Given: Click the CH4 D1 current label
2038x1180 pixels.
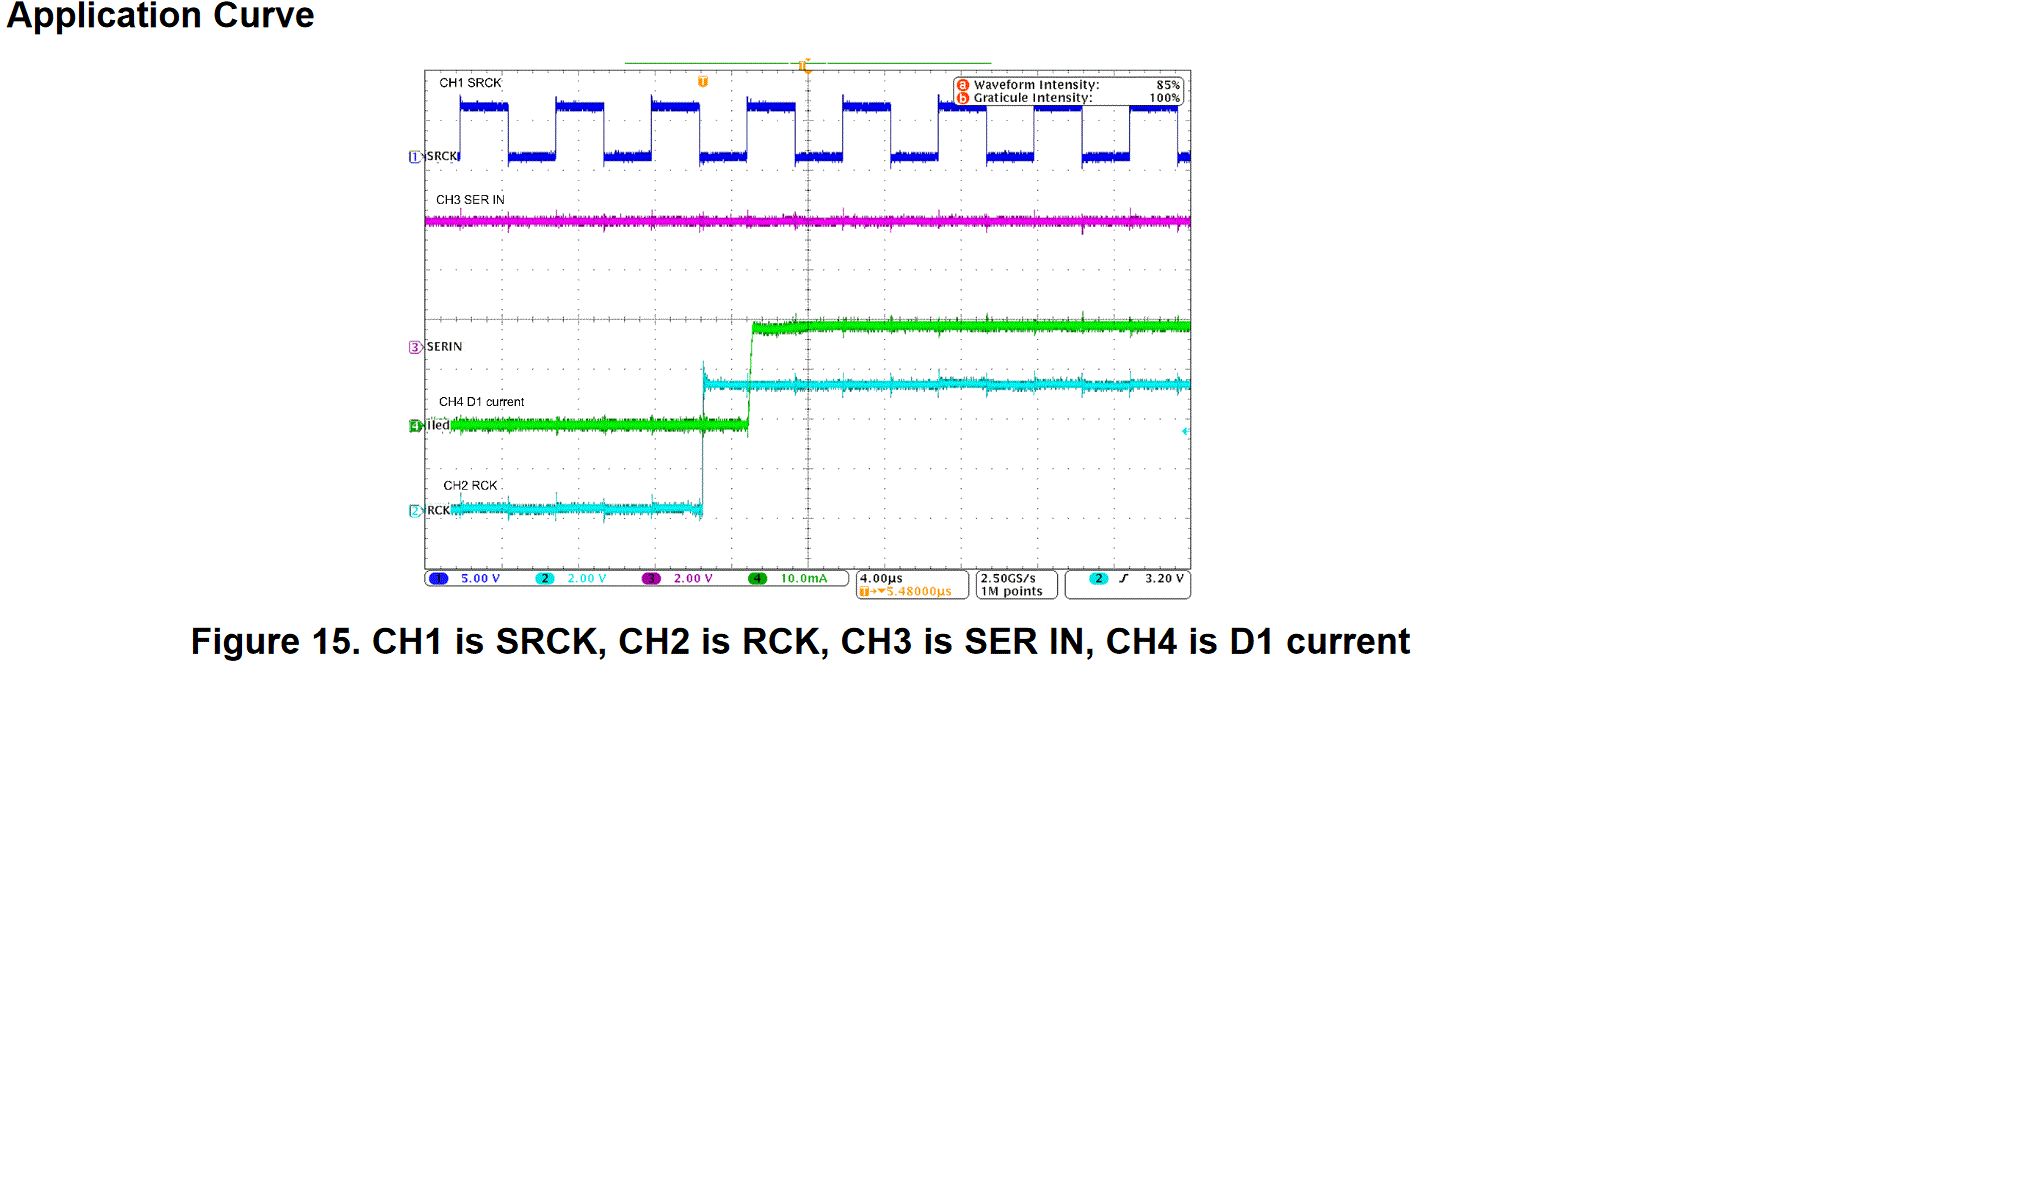Looking at the screenshot, I should point(481,402).
